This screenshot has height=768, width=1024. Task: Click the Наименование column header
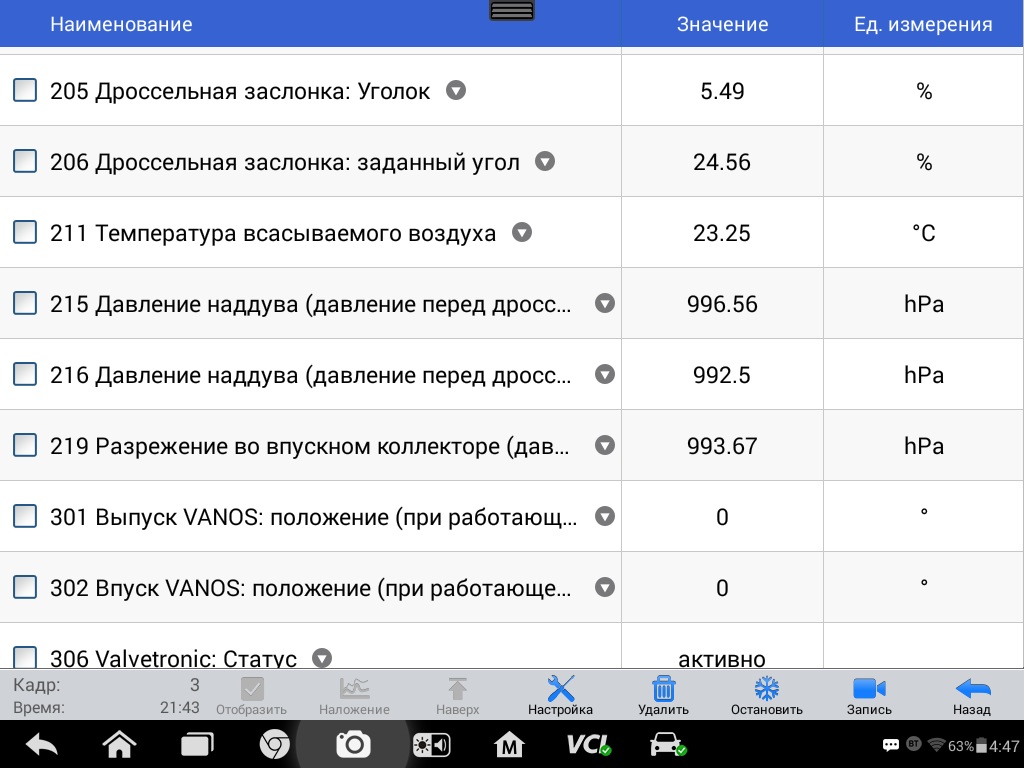click(x=121, y=24)
